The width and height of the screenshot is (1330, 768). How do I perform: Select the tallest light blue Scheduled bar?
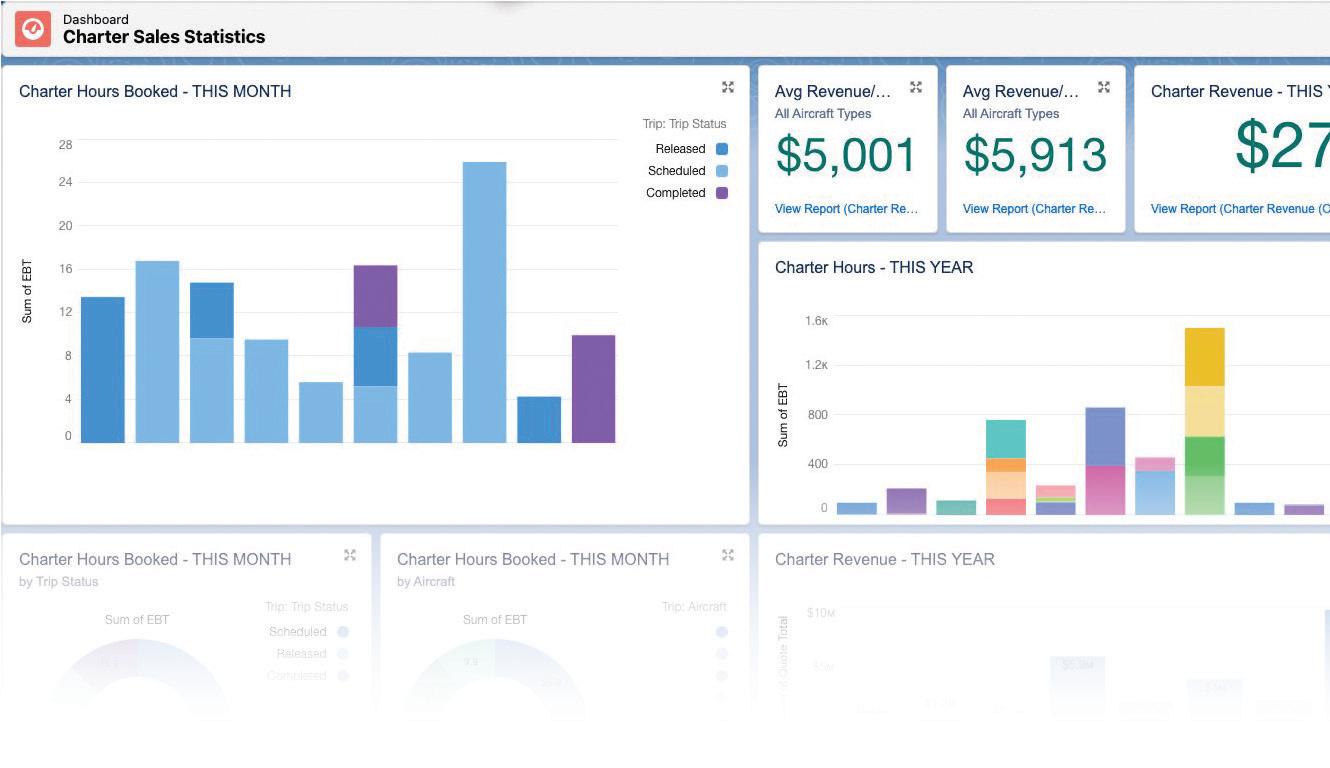coord(484,302)
